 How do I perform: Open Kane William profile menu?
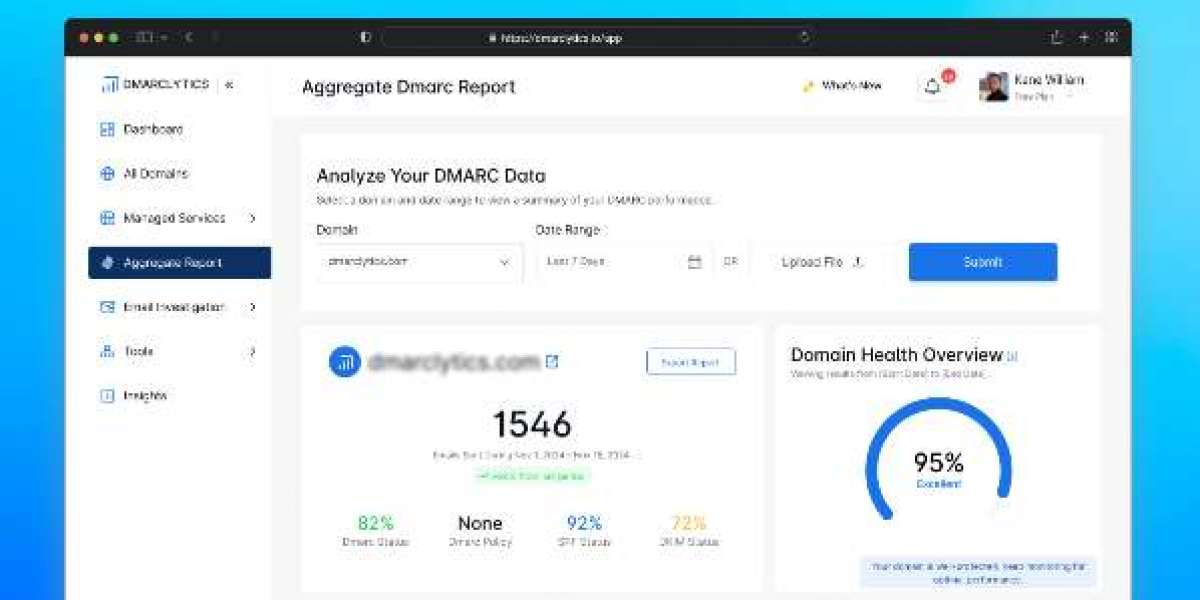tap(1032, 87)
